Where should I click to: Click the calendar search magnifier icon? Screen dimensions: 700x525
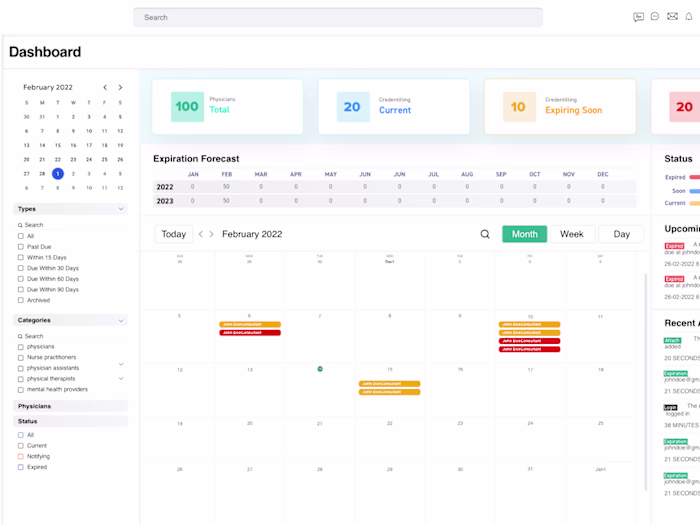click(x=485, y=234)
